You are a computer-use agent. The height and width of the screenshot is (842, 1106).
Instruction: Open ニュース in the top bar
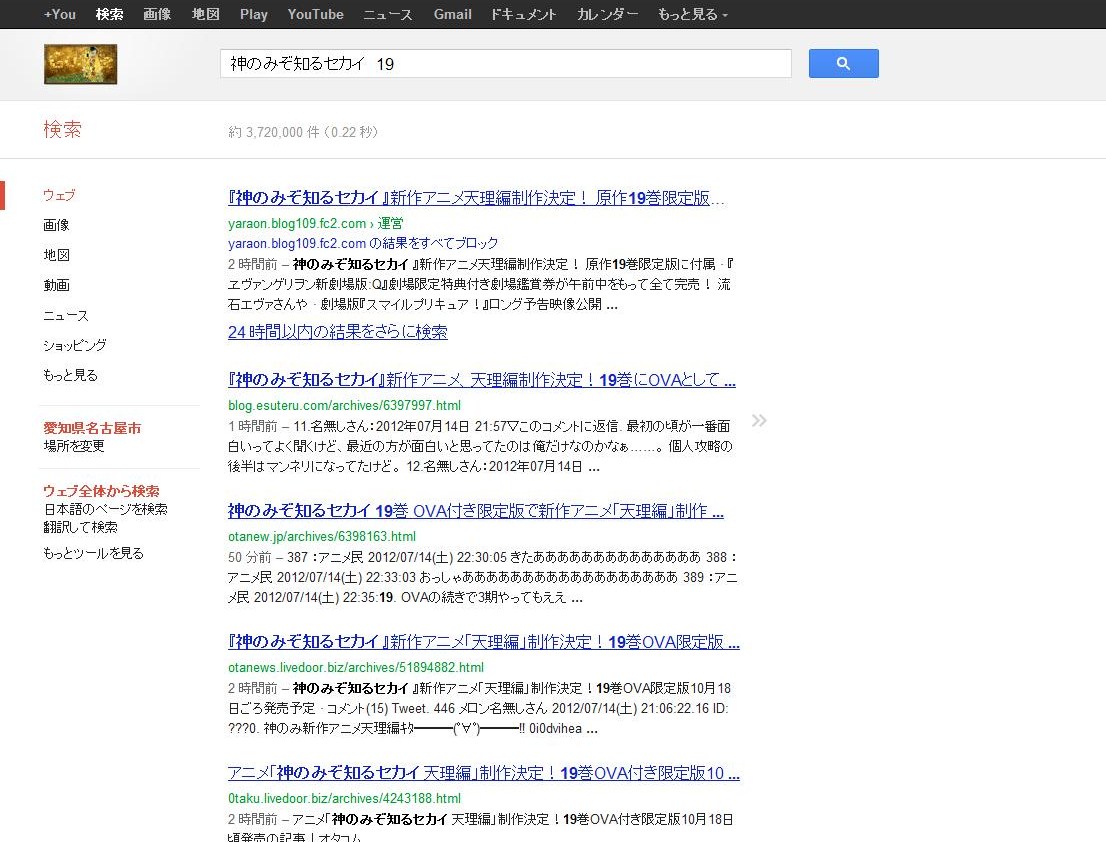(388, 14)
